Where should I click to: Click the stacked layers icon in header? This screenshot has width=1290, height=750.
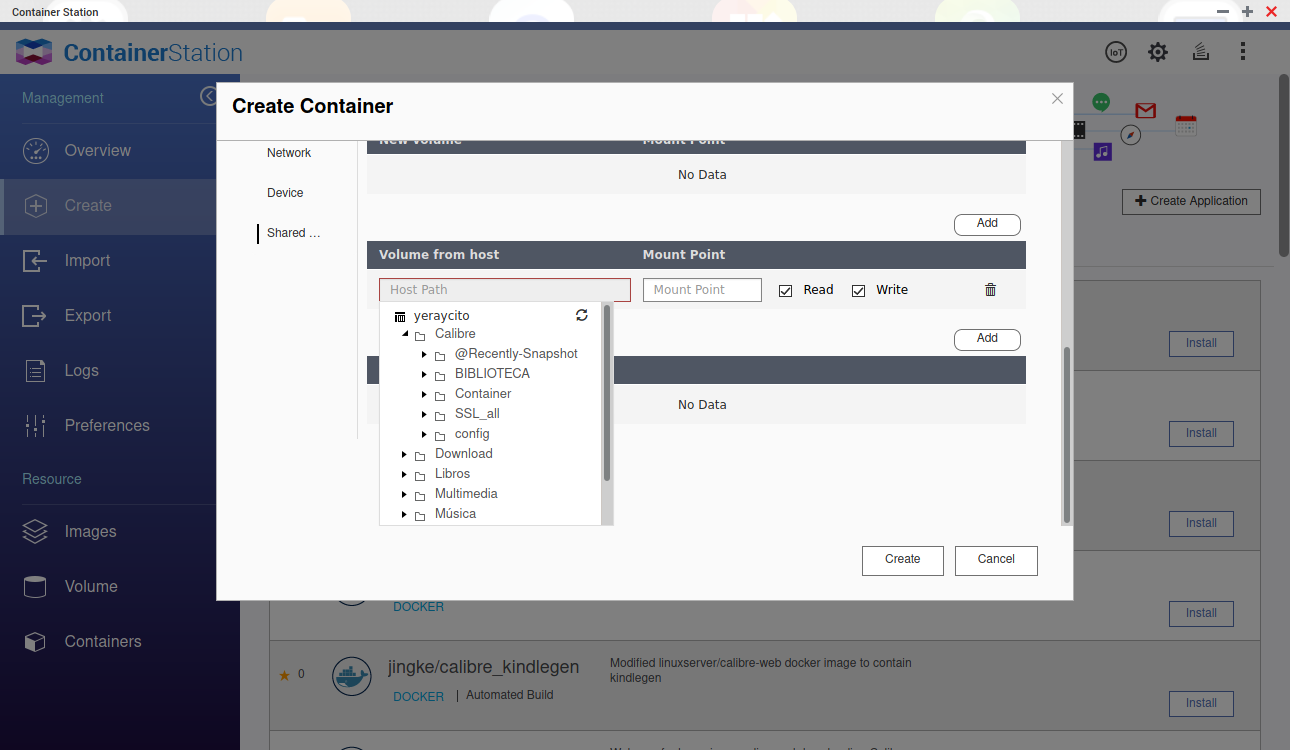point(1200,52)
